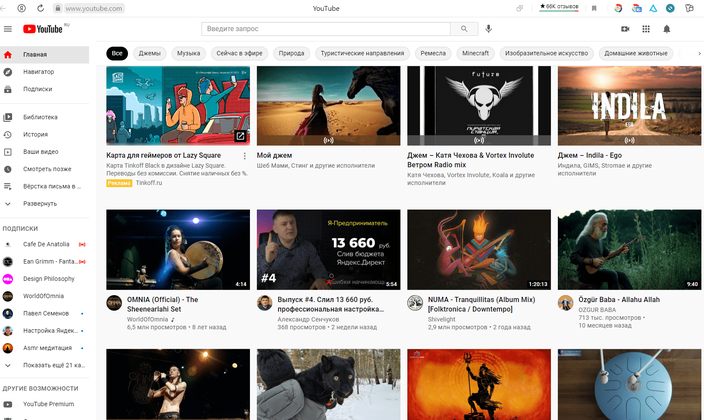
Task: Open the hamburger guide menu
Action: 8,29
